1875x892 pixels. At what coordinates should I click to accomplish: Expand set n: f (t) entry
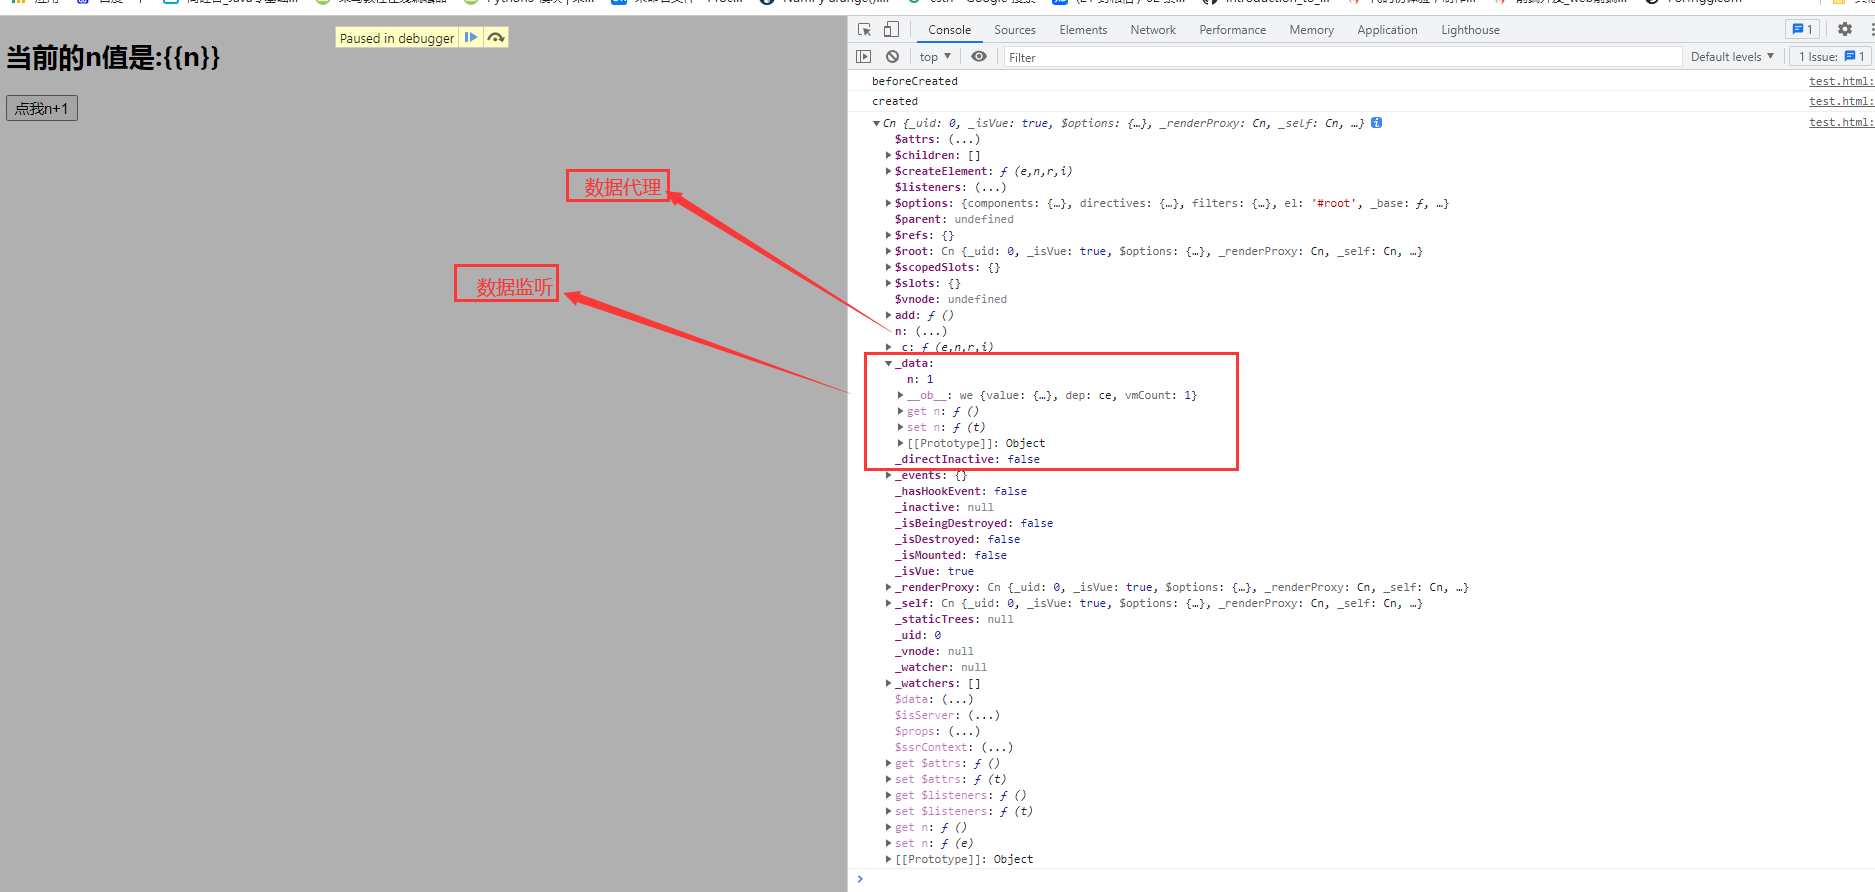(x=900, y=428)
